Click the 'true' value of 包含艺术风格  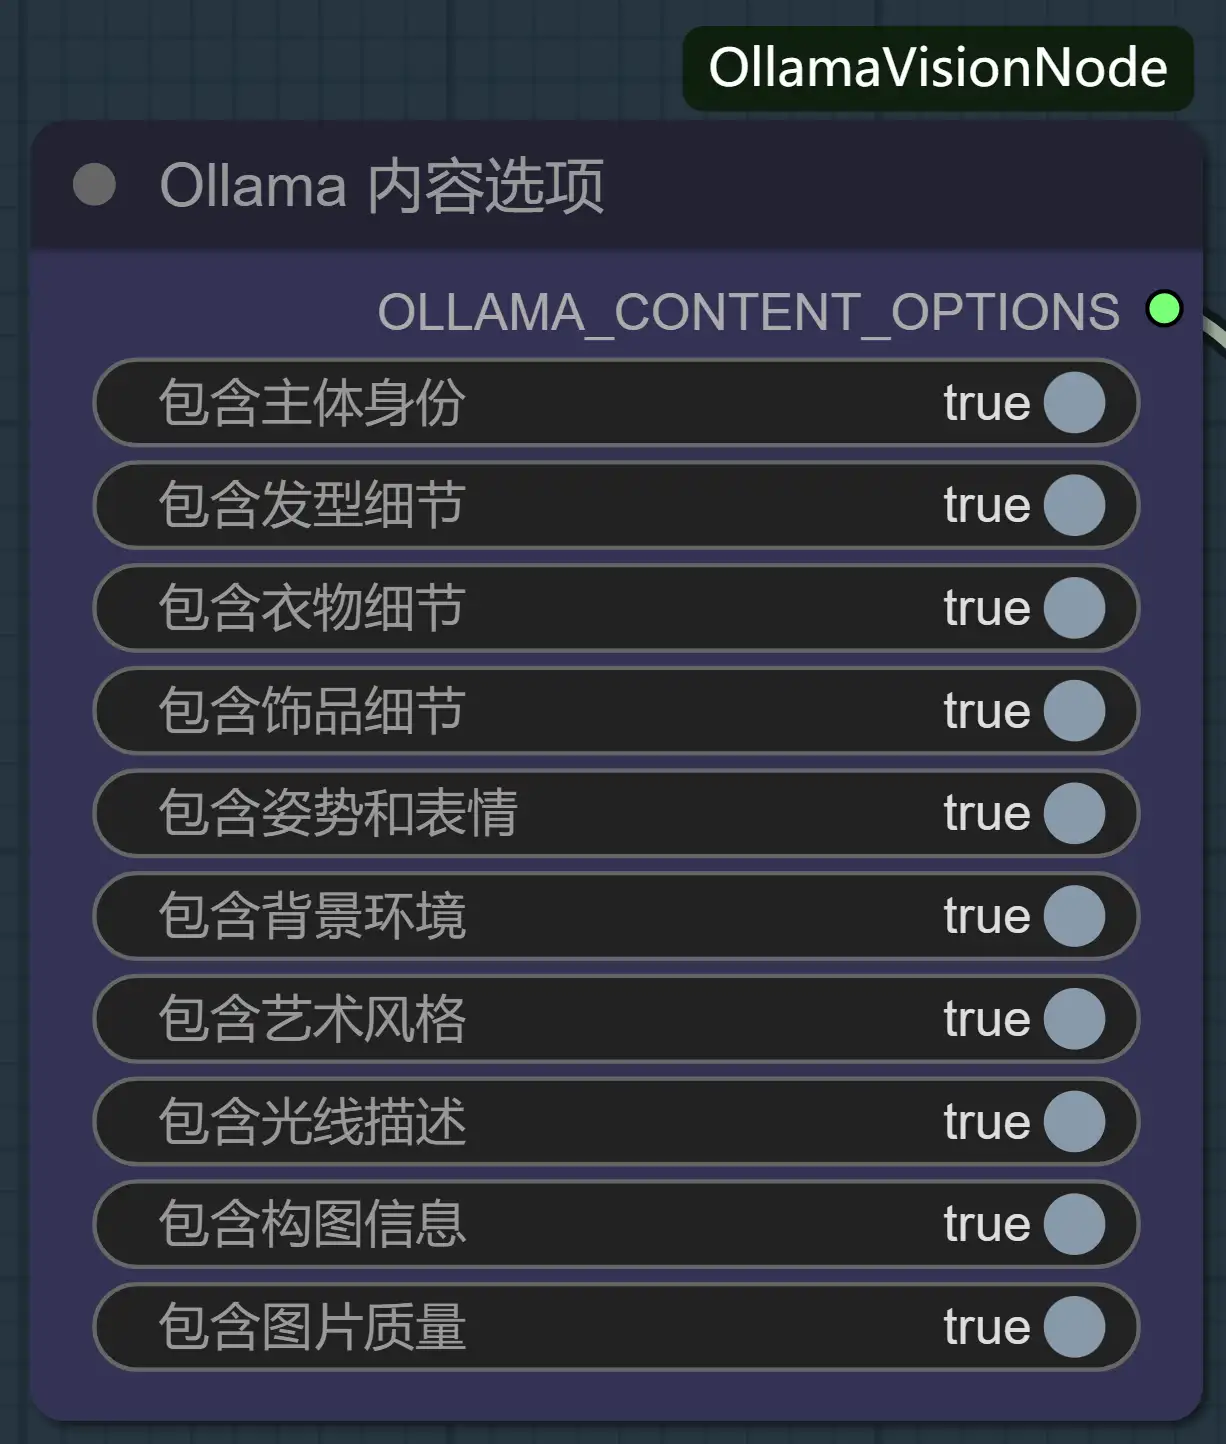987,1019
